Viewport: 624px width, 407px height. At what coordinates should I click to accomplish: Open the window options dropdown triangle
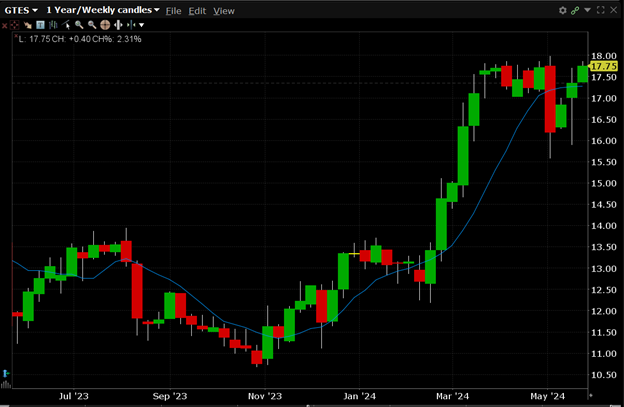point(587,10)
